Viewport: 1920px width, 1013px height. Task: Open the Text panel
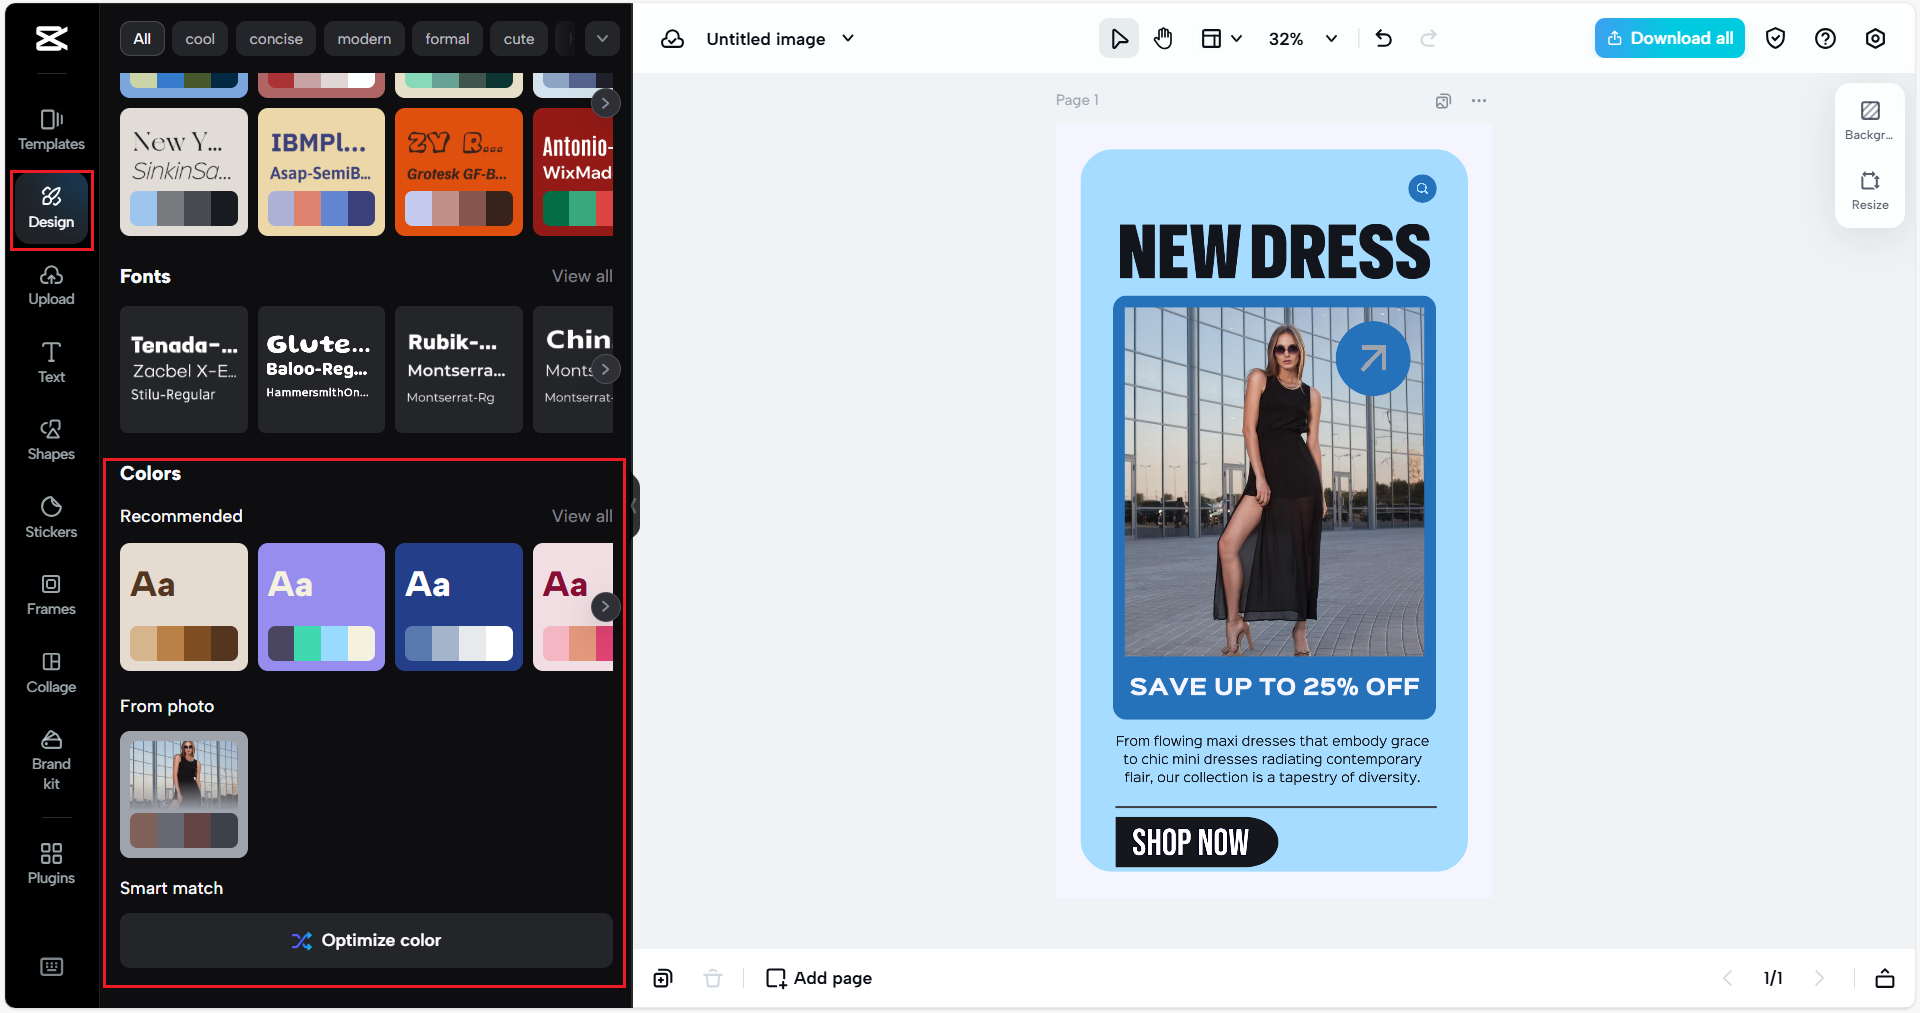pos(51,362)
